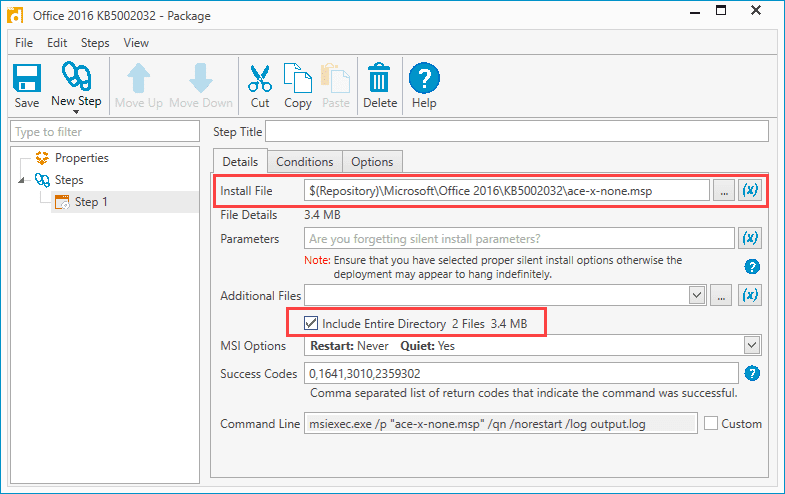The image size is (785, 494).
Task: Open the Edit menu
Action: coord(57,43)
